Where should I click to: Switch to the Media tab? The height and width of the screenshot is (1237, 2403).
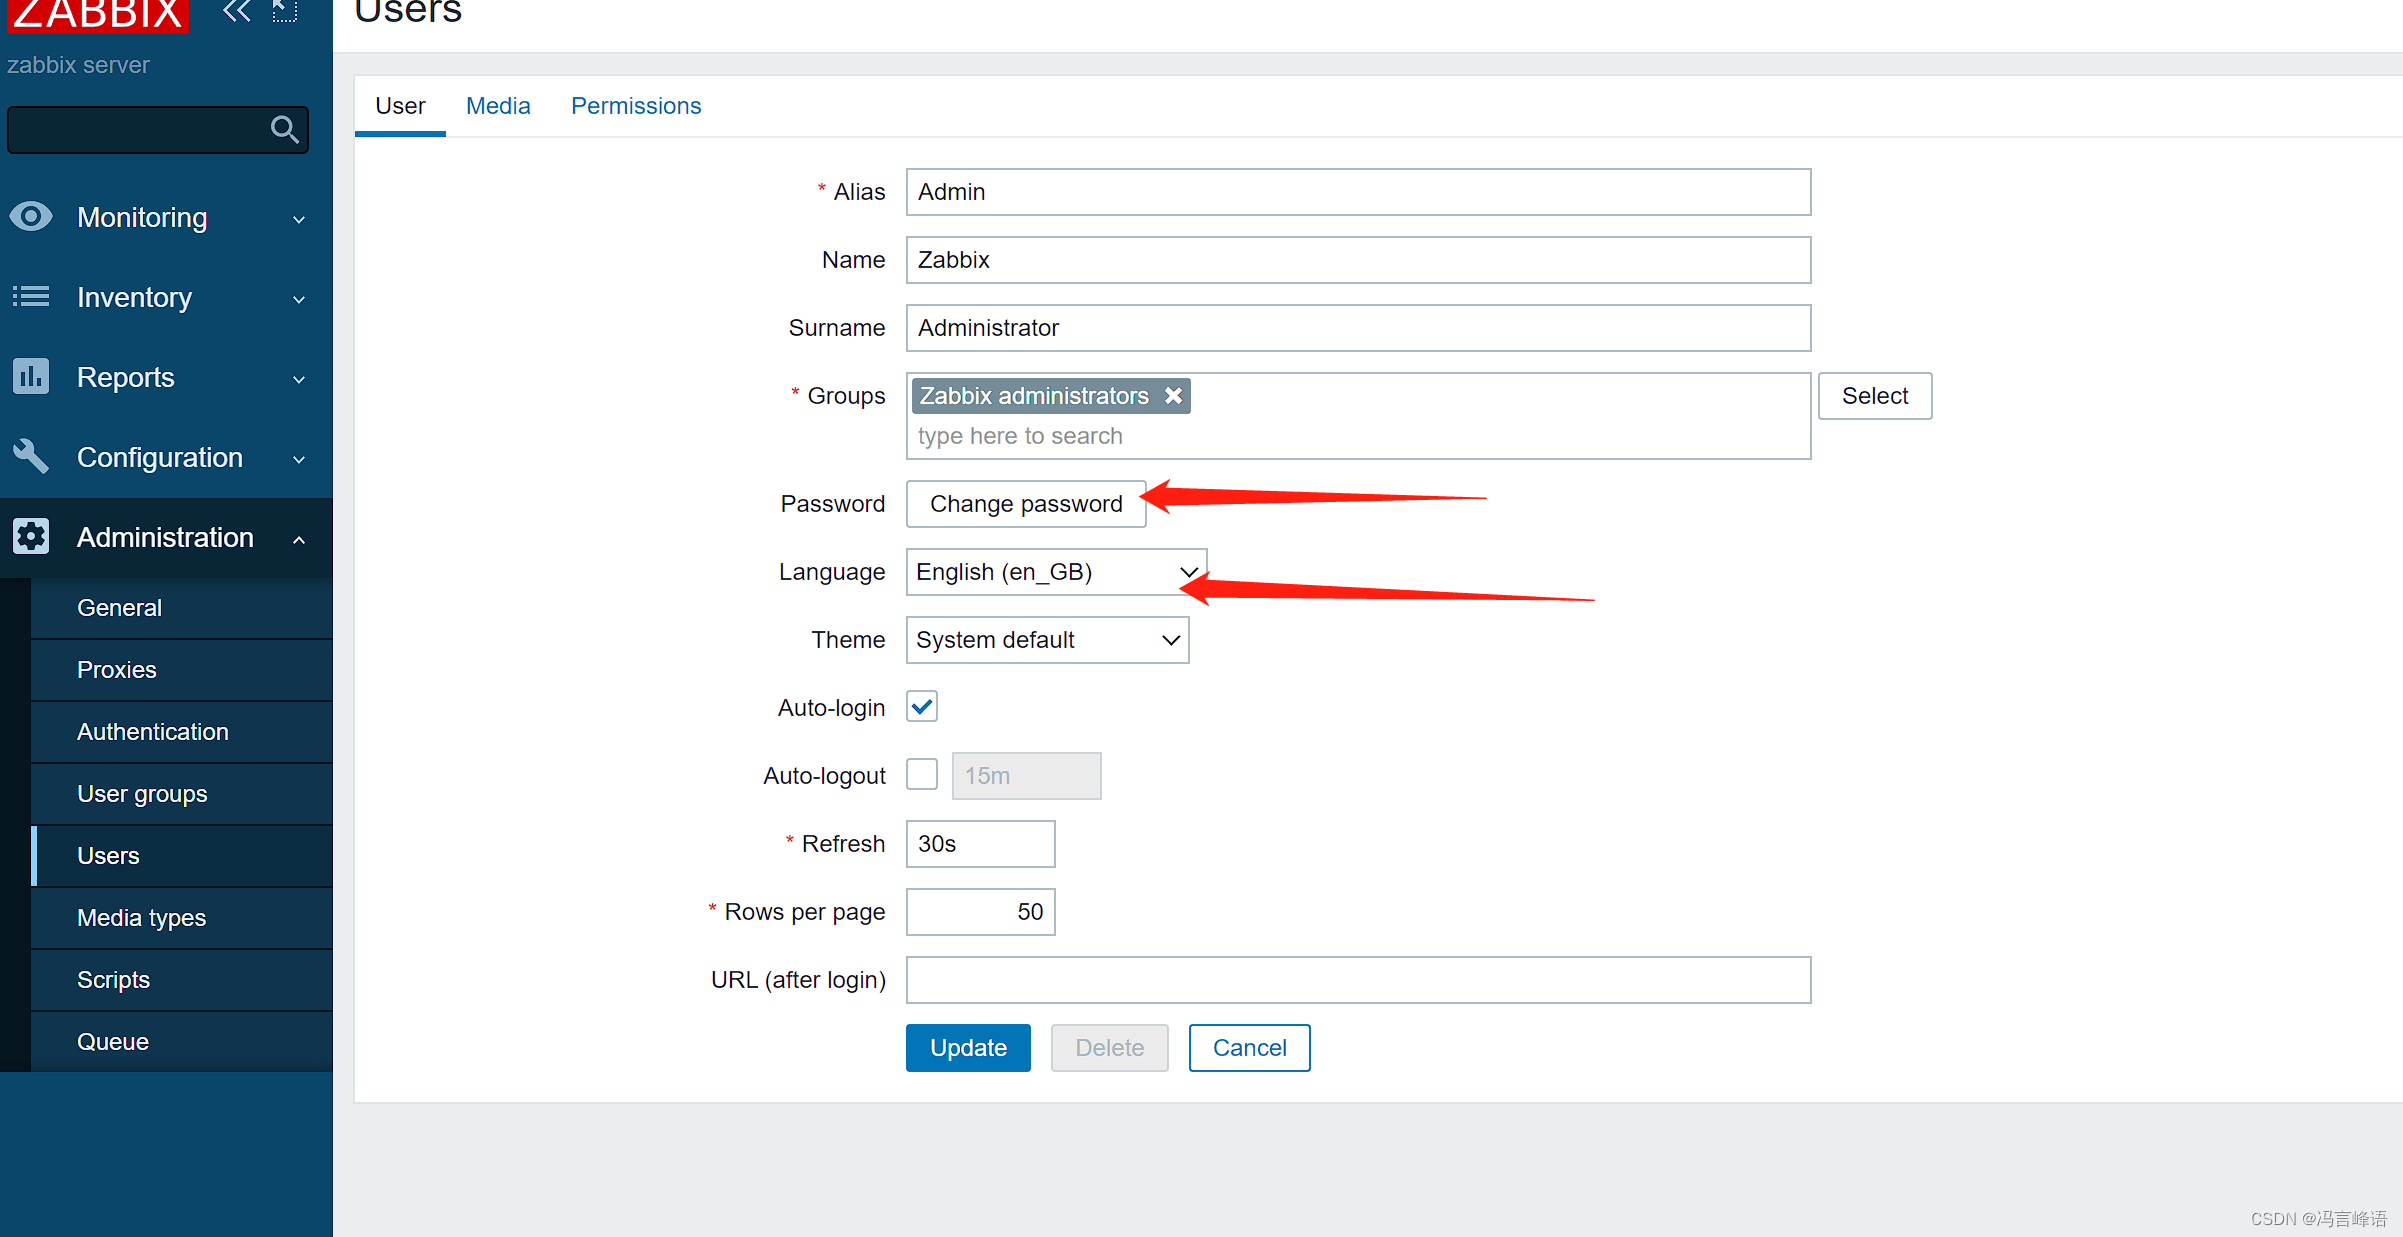[x=498, y=106]
